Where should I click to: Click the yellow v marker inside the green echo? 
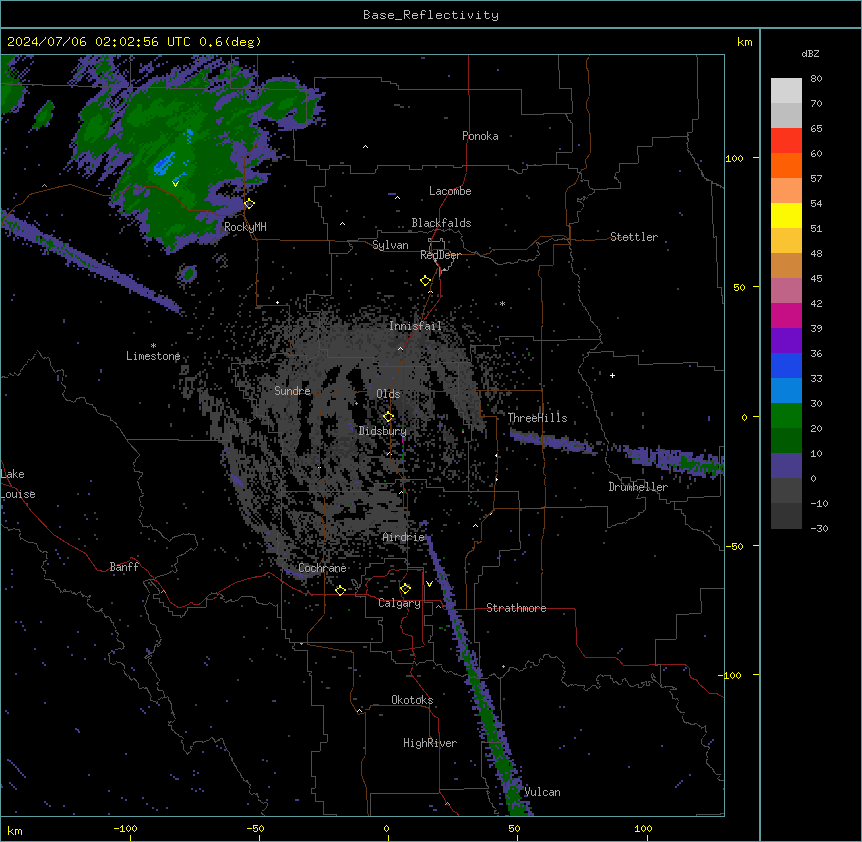[x=175, y=184]
